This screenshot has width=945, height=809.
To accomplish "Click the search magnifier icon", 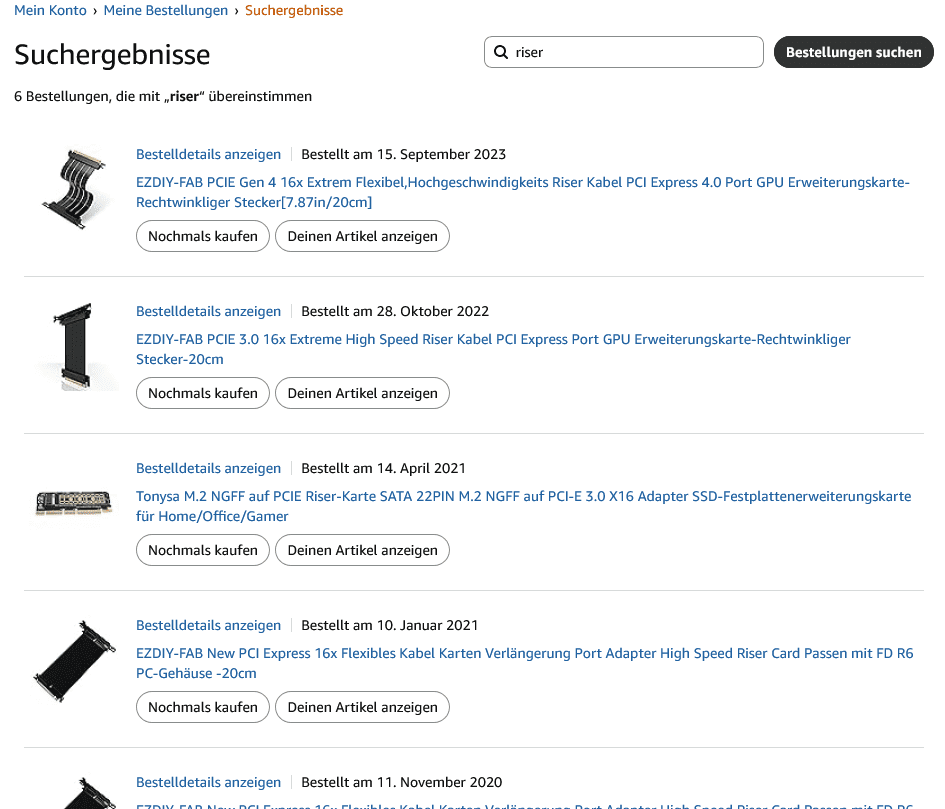I will [x=500, y=52].
